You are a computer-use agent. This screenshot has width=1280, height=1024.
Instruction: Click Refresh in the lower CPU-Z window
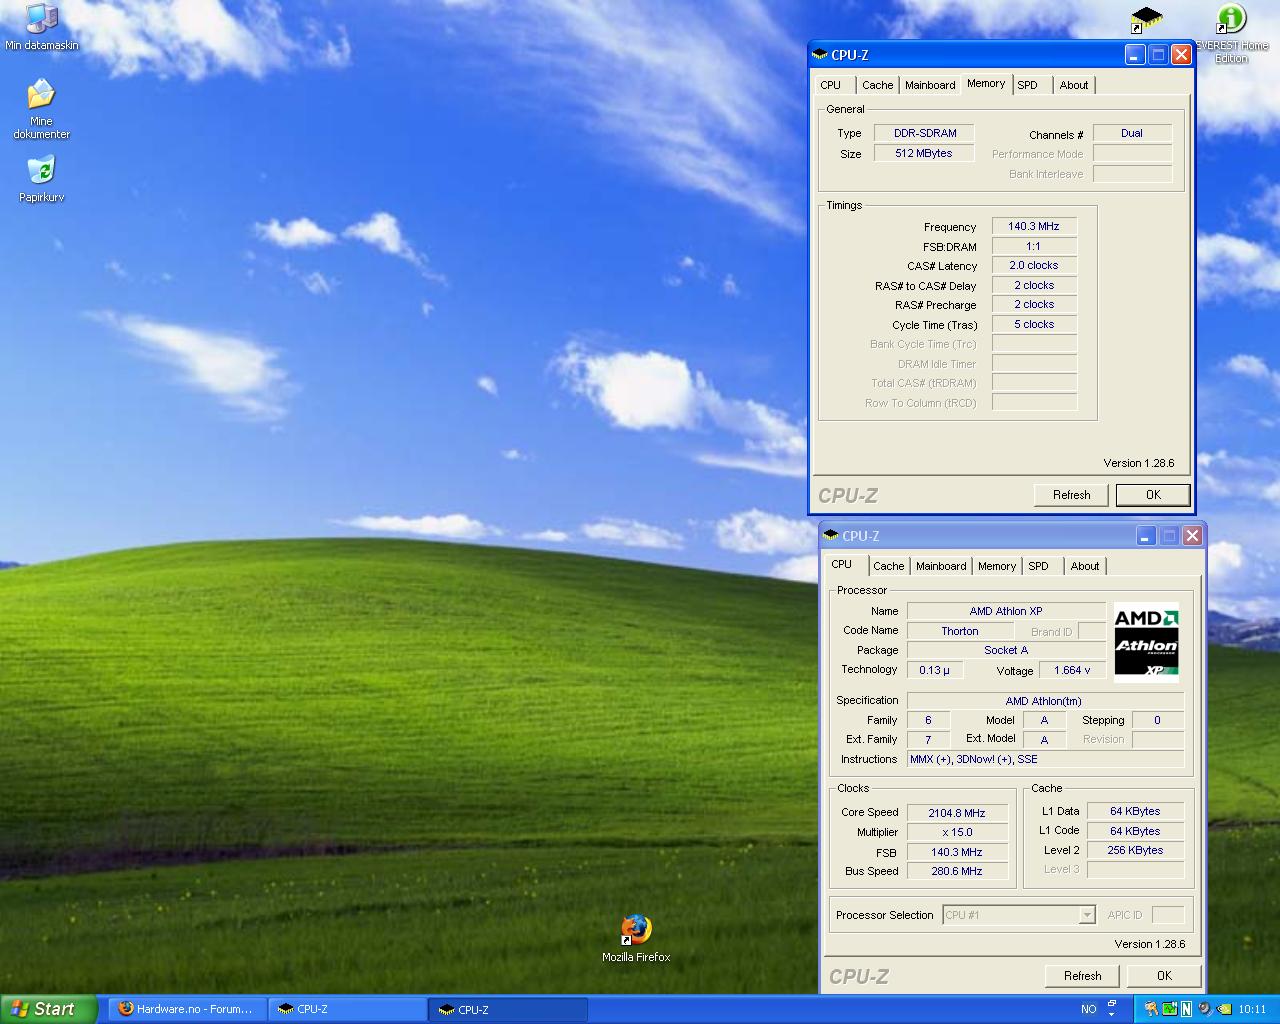[1082, 976]
